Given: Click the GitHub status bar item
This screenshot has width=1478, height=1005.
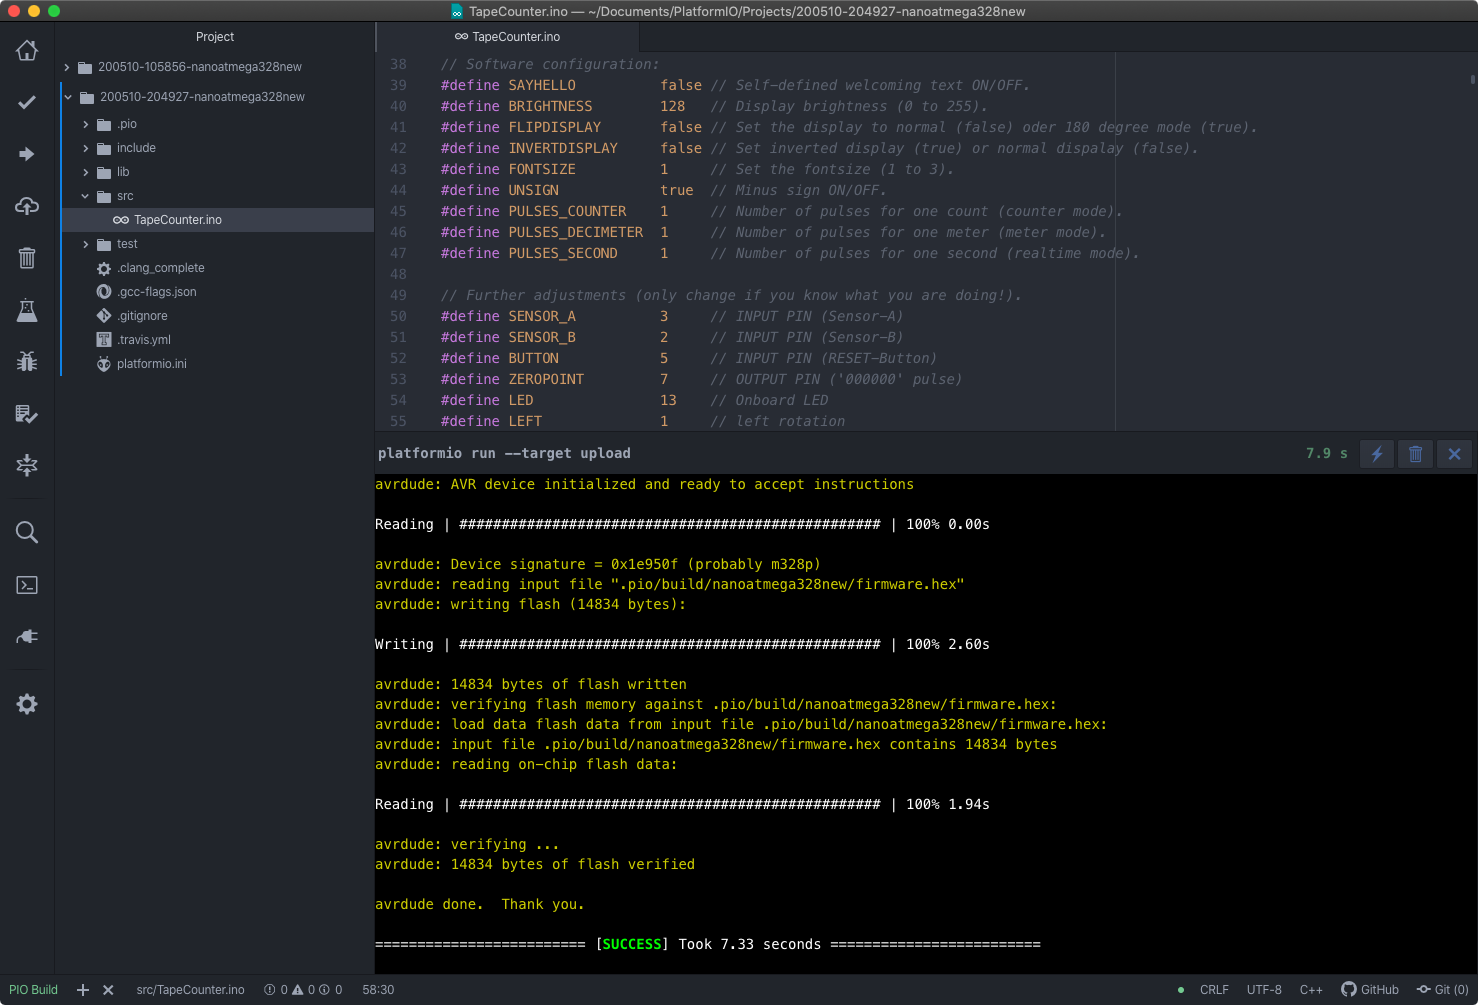Looking at the screenshot, I should [1370, 990].
